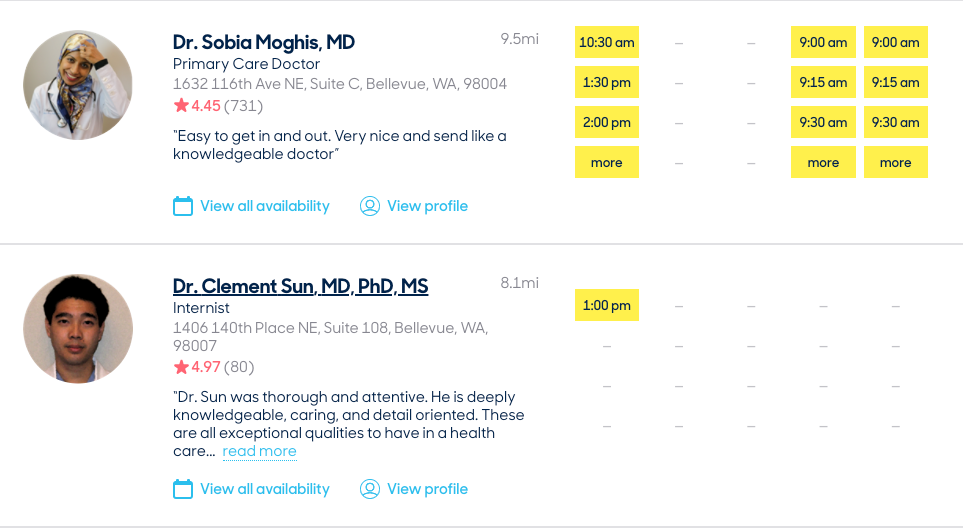963x528 pixels.
Task: Book 10:30 am slot with Dr. Moghis
Action: click(607, 42)
